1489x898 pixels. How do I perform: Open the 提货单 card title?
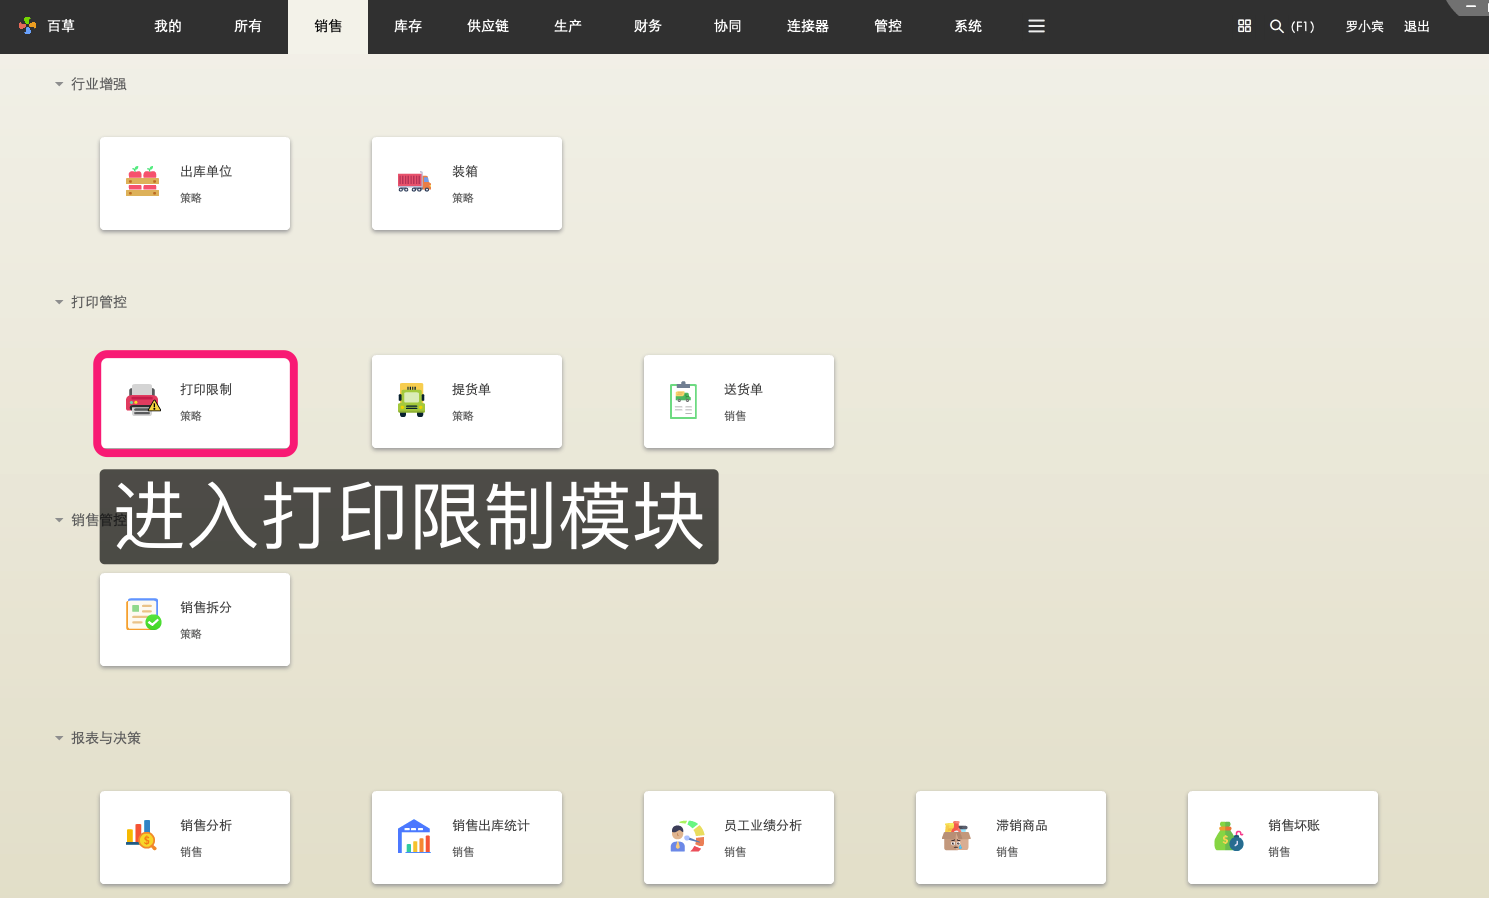471,389
